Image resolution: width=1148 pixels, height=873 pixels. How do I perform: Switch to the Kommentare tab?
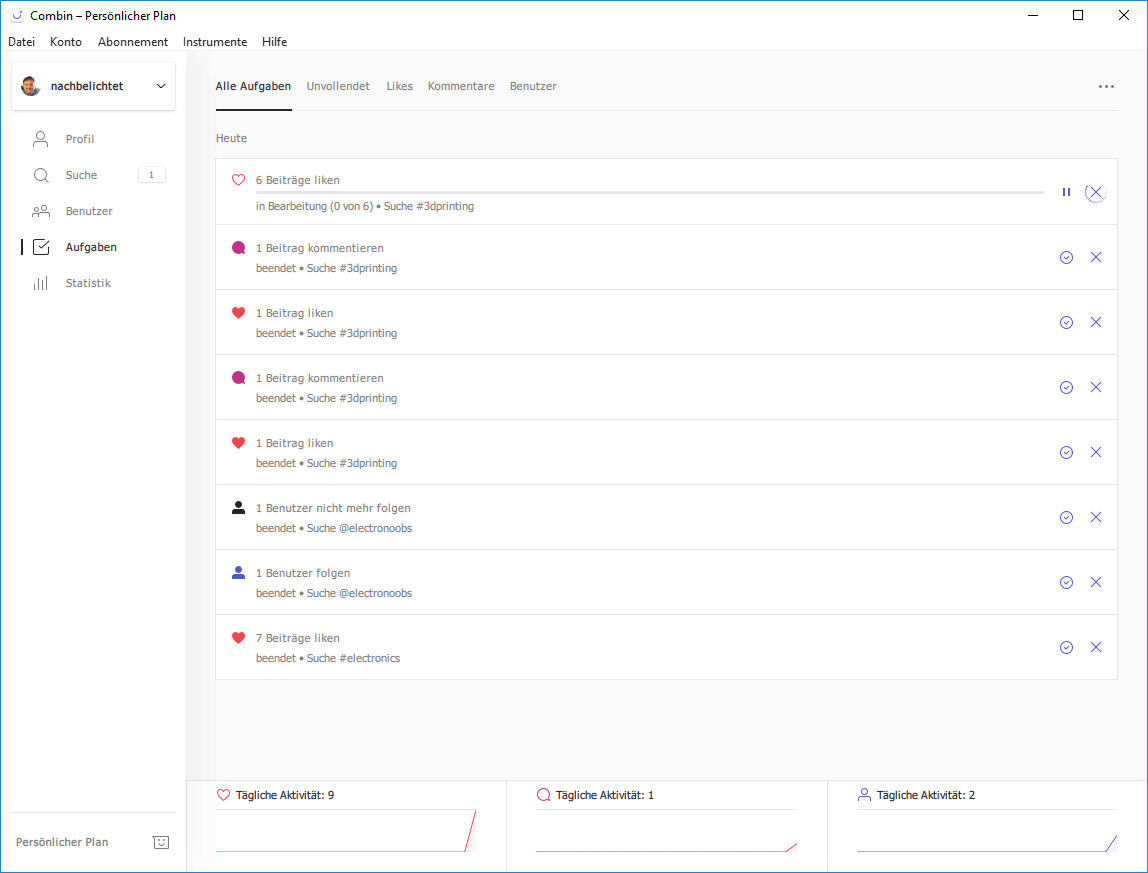click(x=461, y=86)
